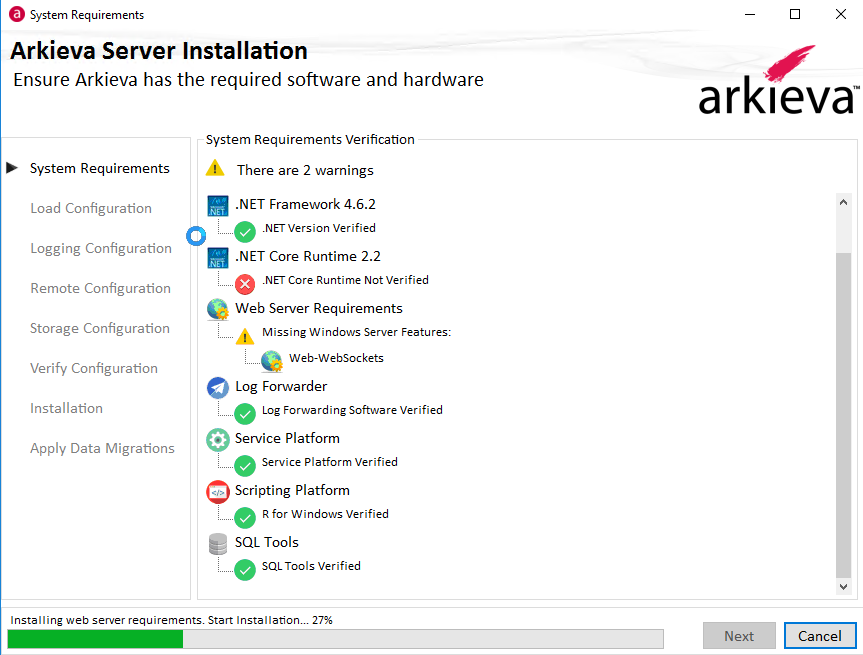Click the installation progress bar

tap(335, 639)
